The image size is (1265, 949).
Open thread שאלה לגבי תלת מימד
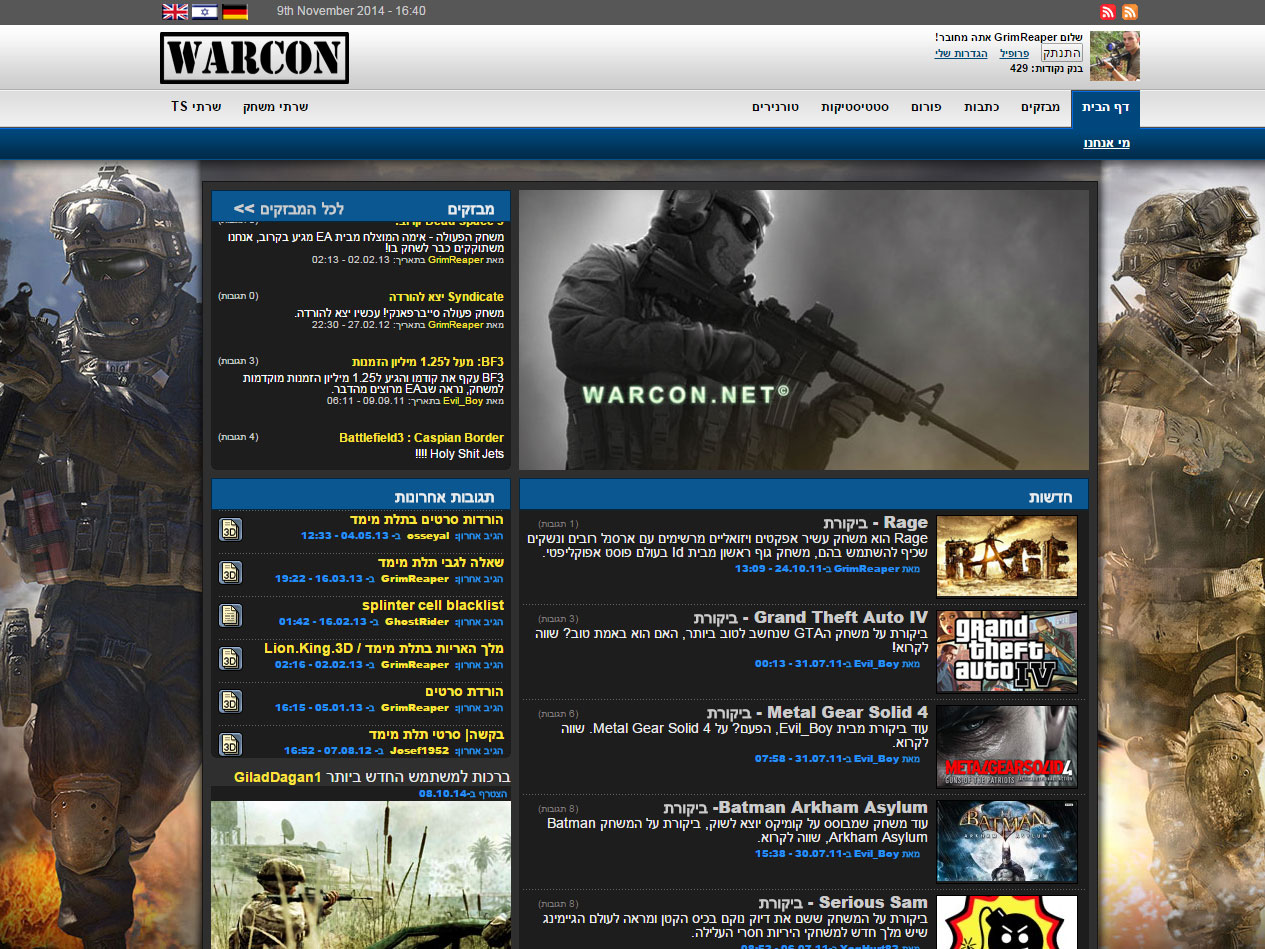(441, 563)
